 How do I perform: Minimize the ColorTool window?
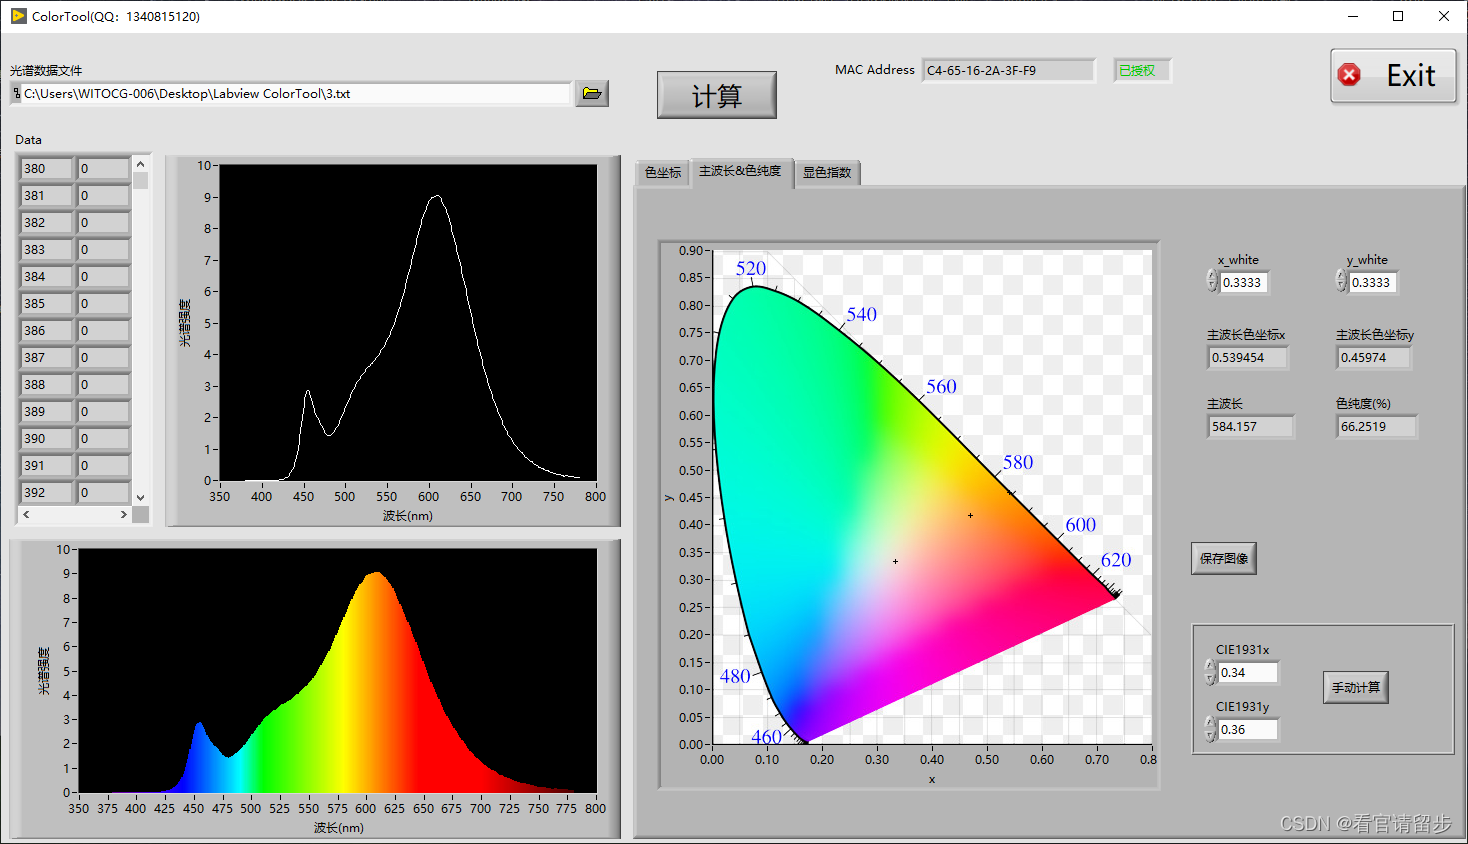(x=1352, y=16)
